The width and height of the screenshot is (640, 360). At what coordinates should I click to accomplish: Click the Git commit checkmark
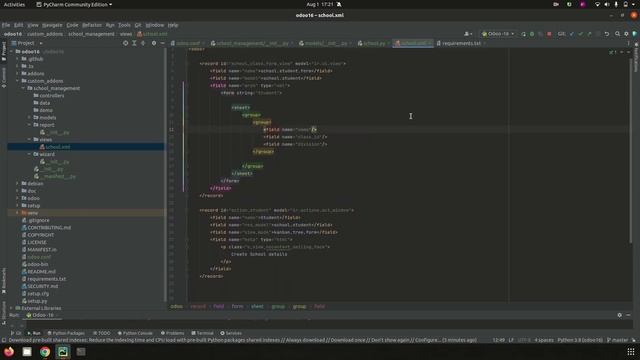tap(580, 34)
